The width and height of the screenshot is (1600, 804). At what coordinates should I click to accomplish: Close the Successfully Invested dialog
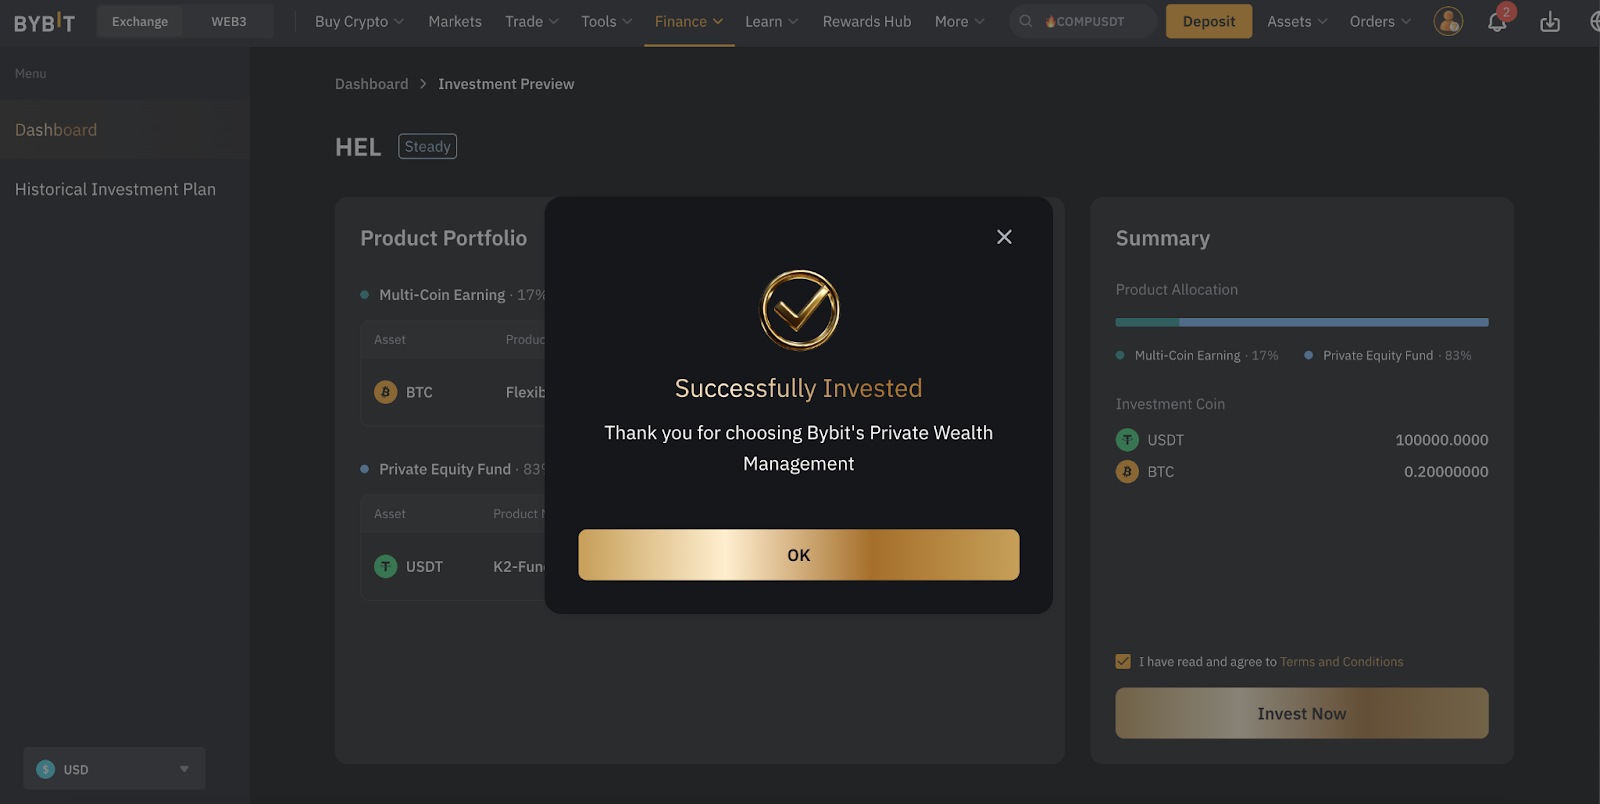tap(1004, 237)
